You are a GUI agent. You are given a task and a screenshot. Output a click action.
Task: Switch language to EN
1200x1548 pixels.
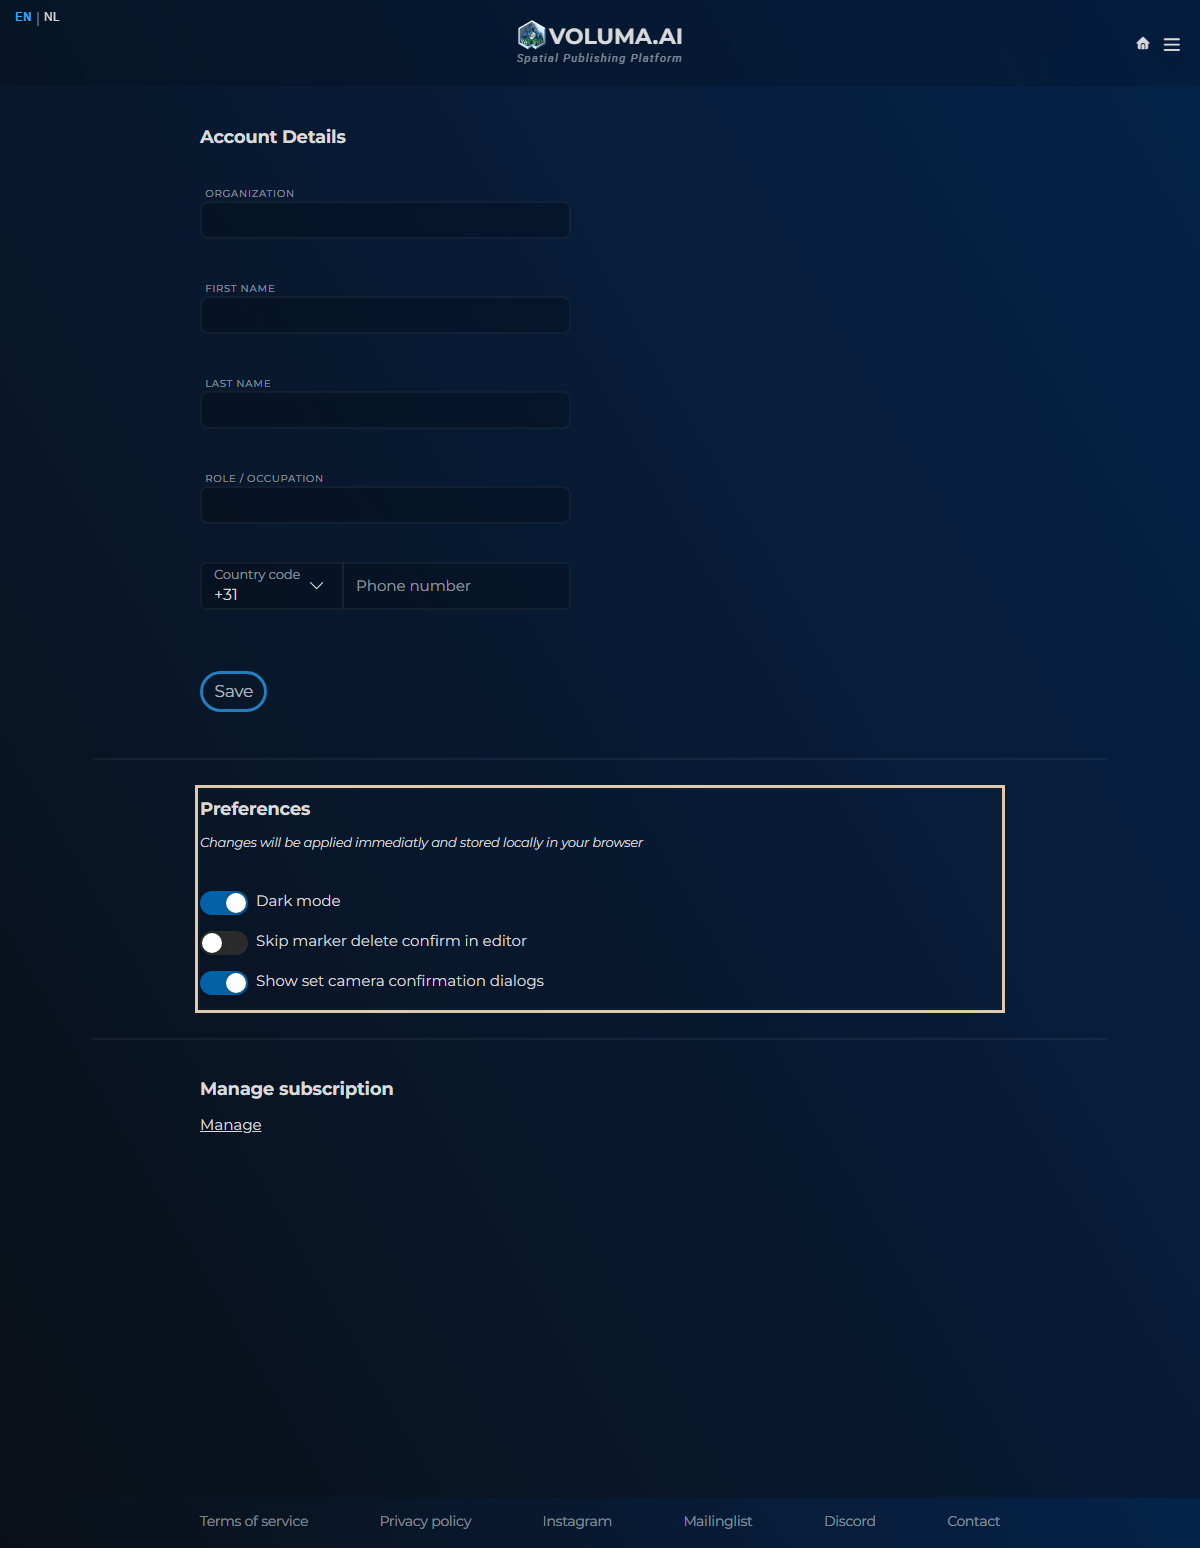click(23, 17)
